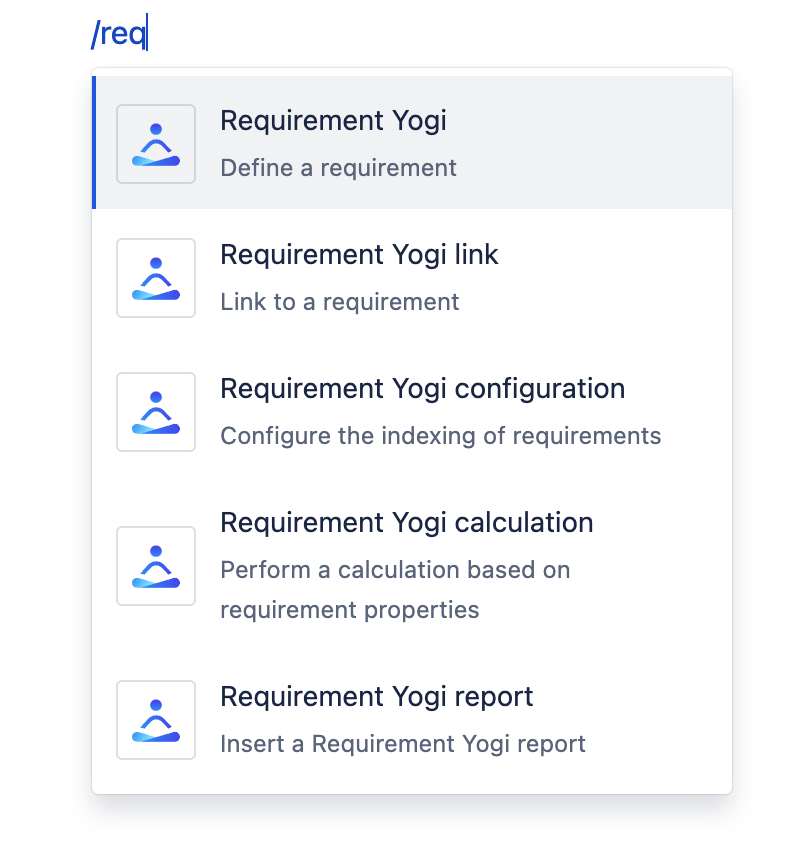Screen dimensions: 794x864
Task: Choose the 'Requirement Yogi report' title
Action: point(376,697)
